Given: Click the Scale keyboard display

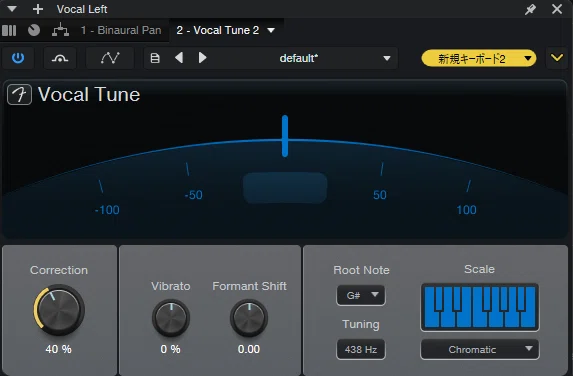Looking at the screenshot, I should pyautogui.click(x=480, y=307).
